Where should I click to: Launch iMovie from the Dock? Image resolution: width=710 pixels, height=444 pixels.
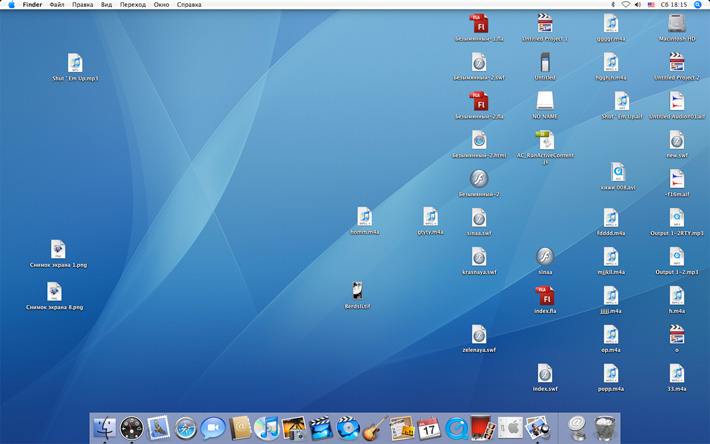[321, 428]
